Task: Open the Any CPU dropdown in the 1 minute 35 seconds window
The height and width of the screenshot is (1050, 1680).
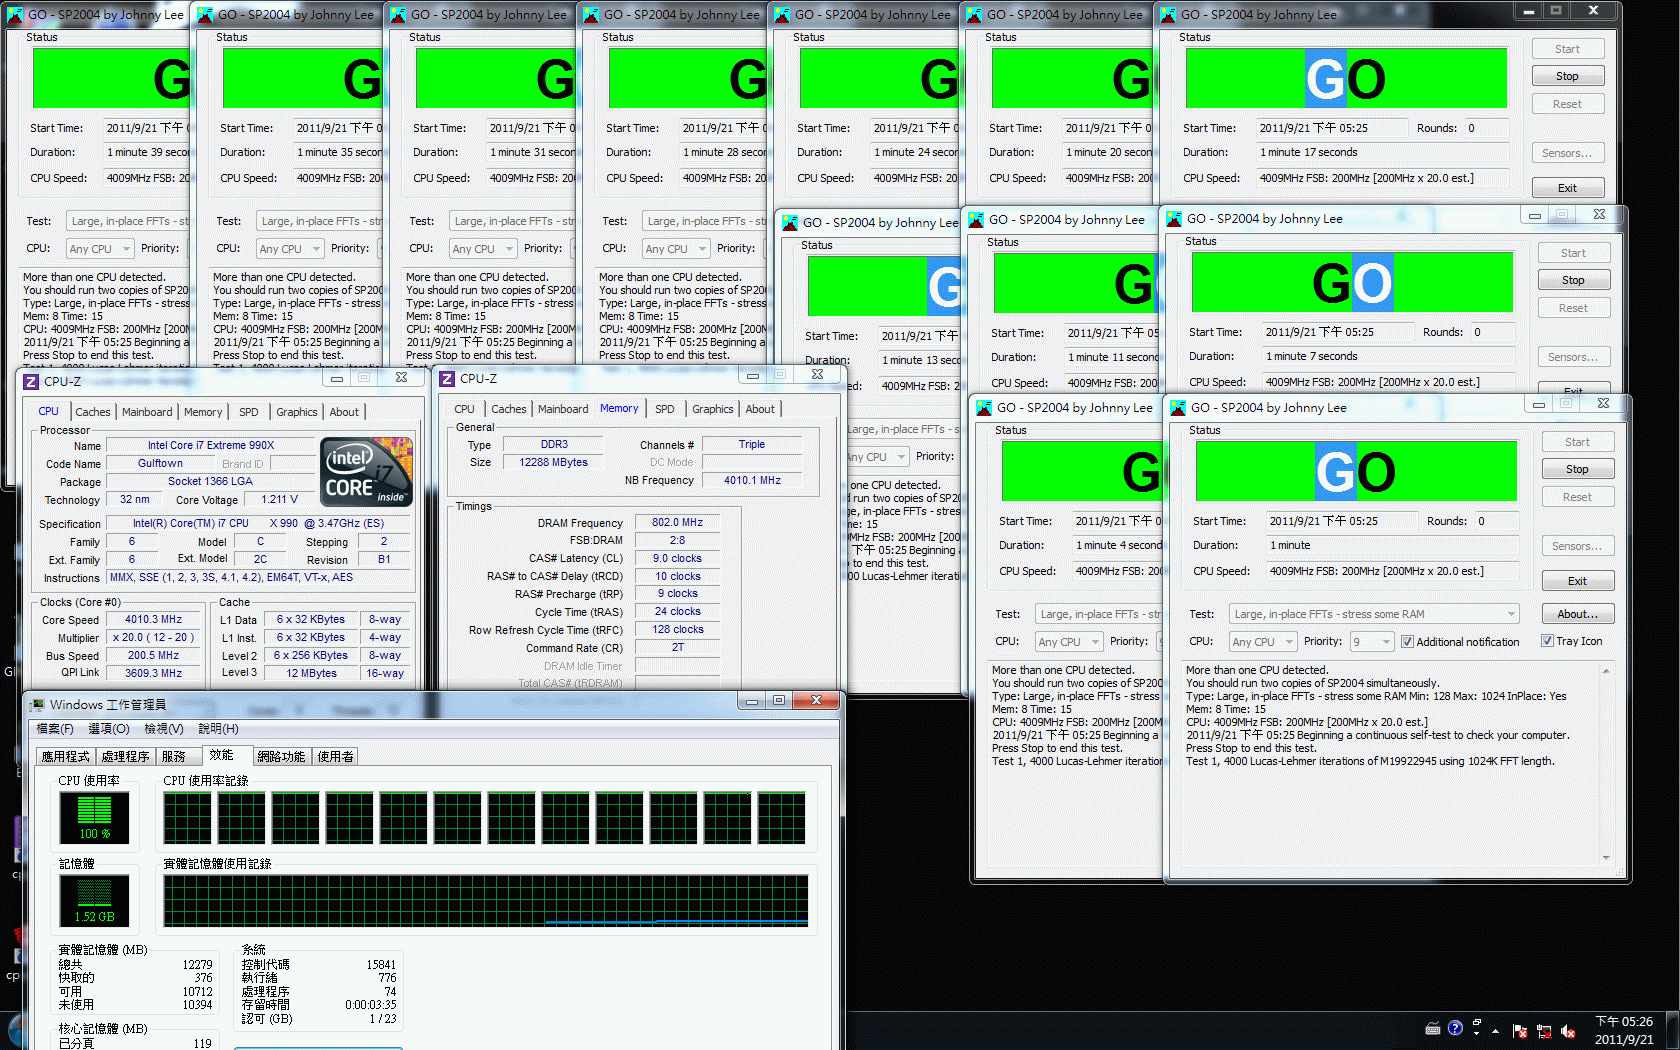Action: coord(289,249)
